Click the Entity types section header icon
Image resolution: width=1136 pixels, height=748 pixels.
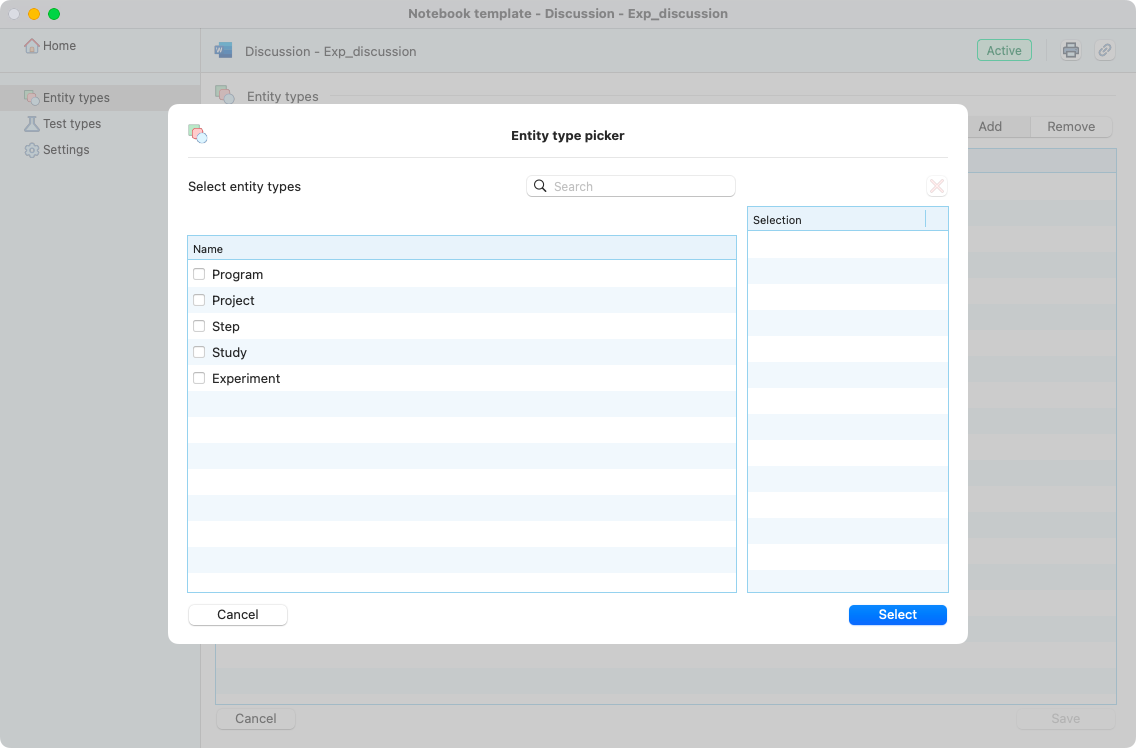(225, 95)
